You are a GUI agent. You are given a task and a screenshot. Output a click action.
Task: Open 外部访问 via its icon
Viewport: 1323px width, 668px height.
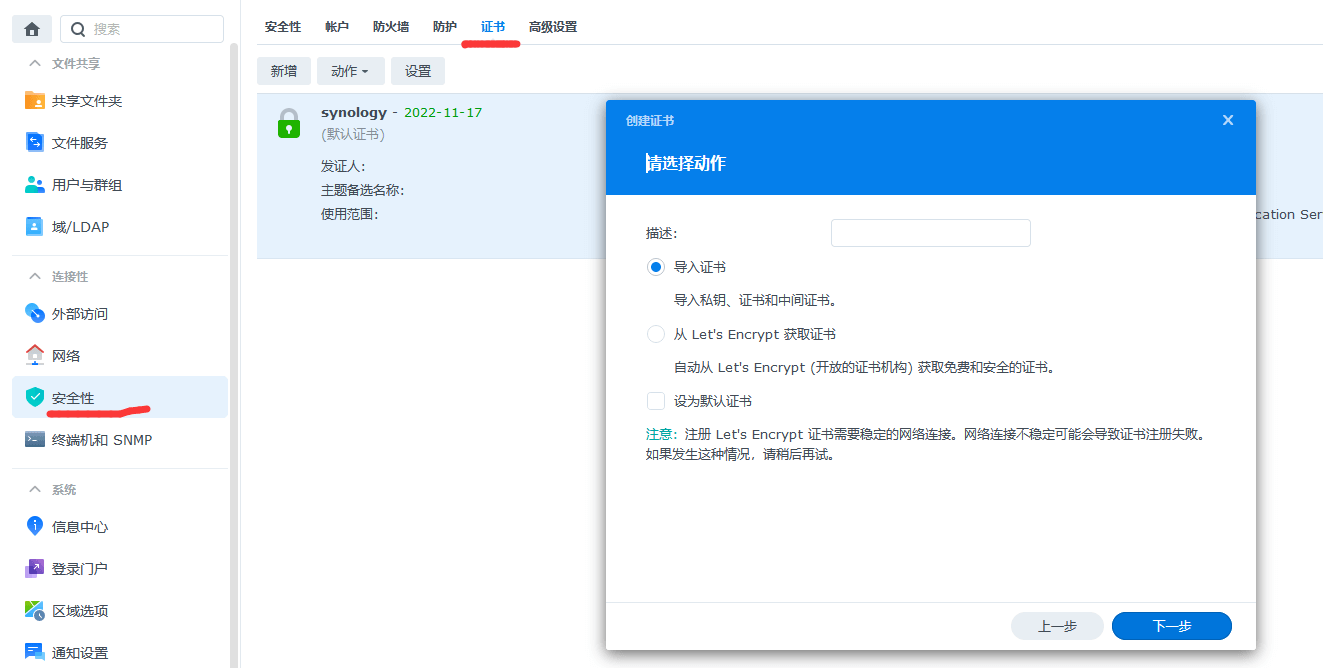pos(35,314)
